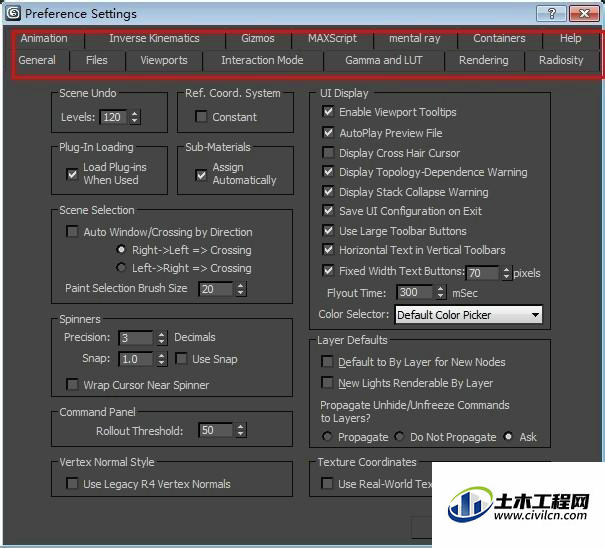The width and height of the screenshot is (605, 548).
Task: Close the Preference Settings dialog
Action: coord(584,14)
